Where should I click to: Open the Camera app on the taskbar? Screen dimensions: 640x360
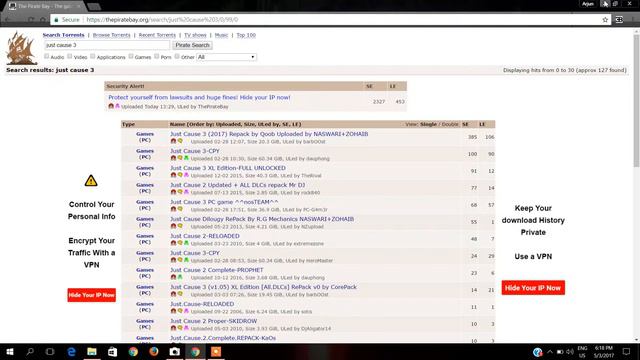(x=175, y=351)
